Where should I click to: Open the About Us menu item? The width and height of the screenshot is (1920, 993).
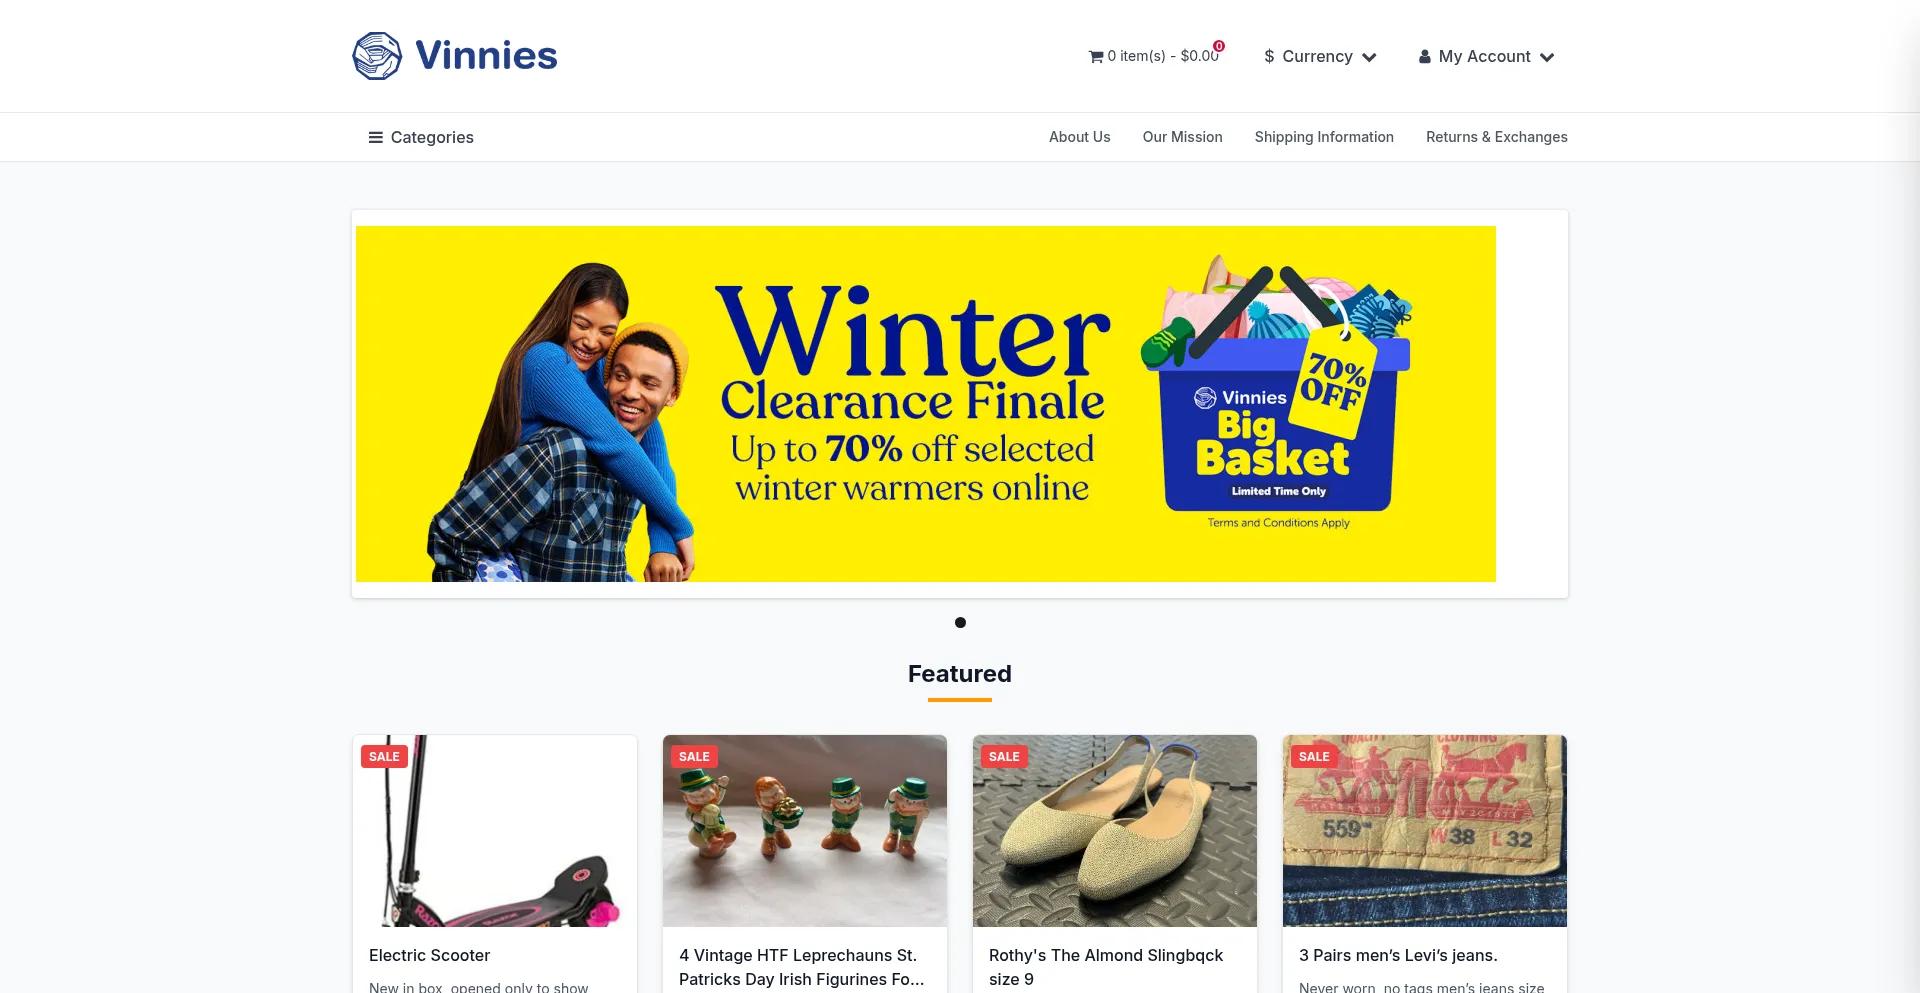pyautogui.click(x=1079, y=137)
